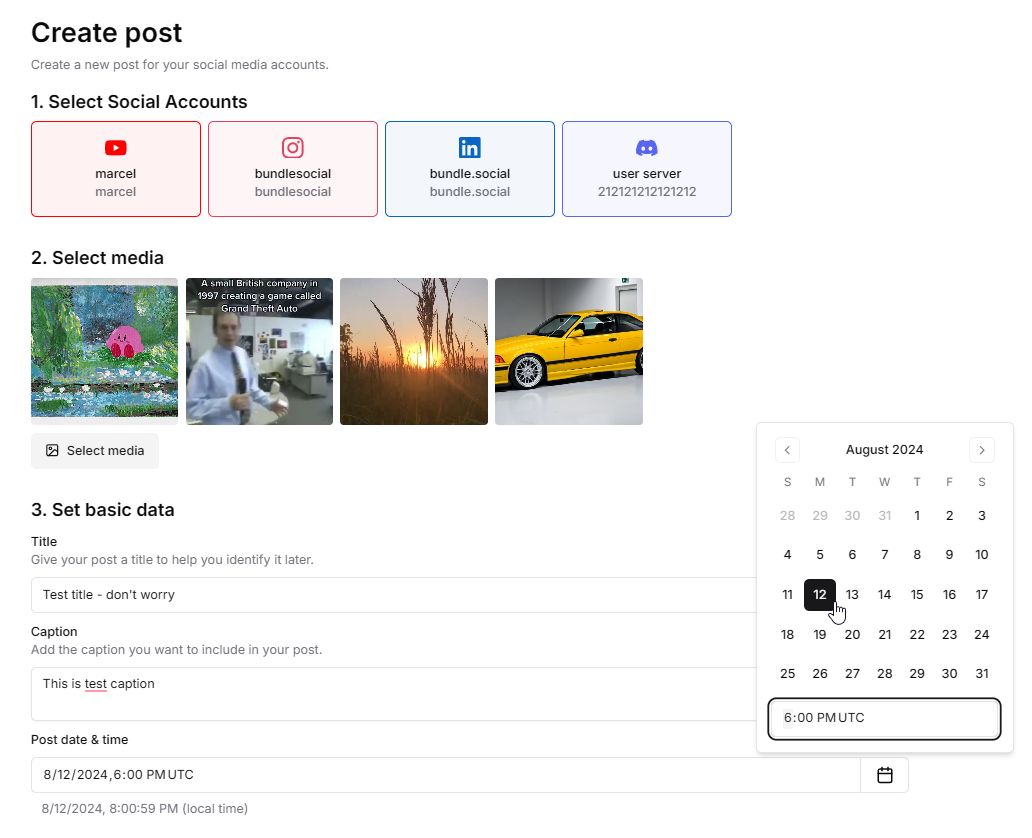Choose the yellow car thumbnail
Viewport: 1032px width, 838px height.
coord(569,352)
